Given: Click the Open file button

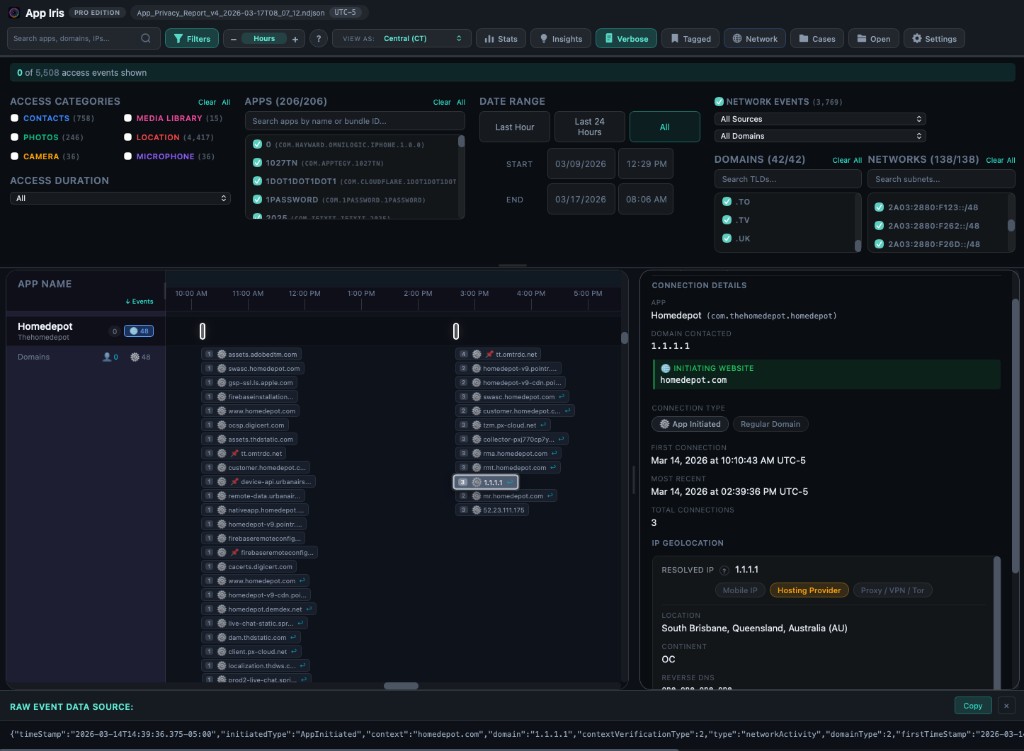Looking at the screenshot, I should pos(874,39).
